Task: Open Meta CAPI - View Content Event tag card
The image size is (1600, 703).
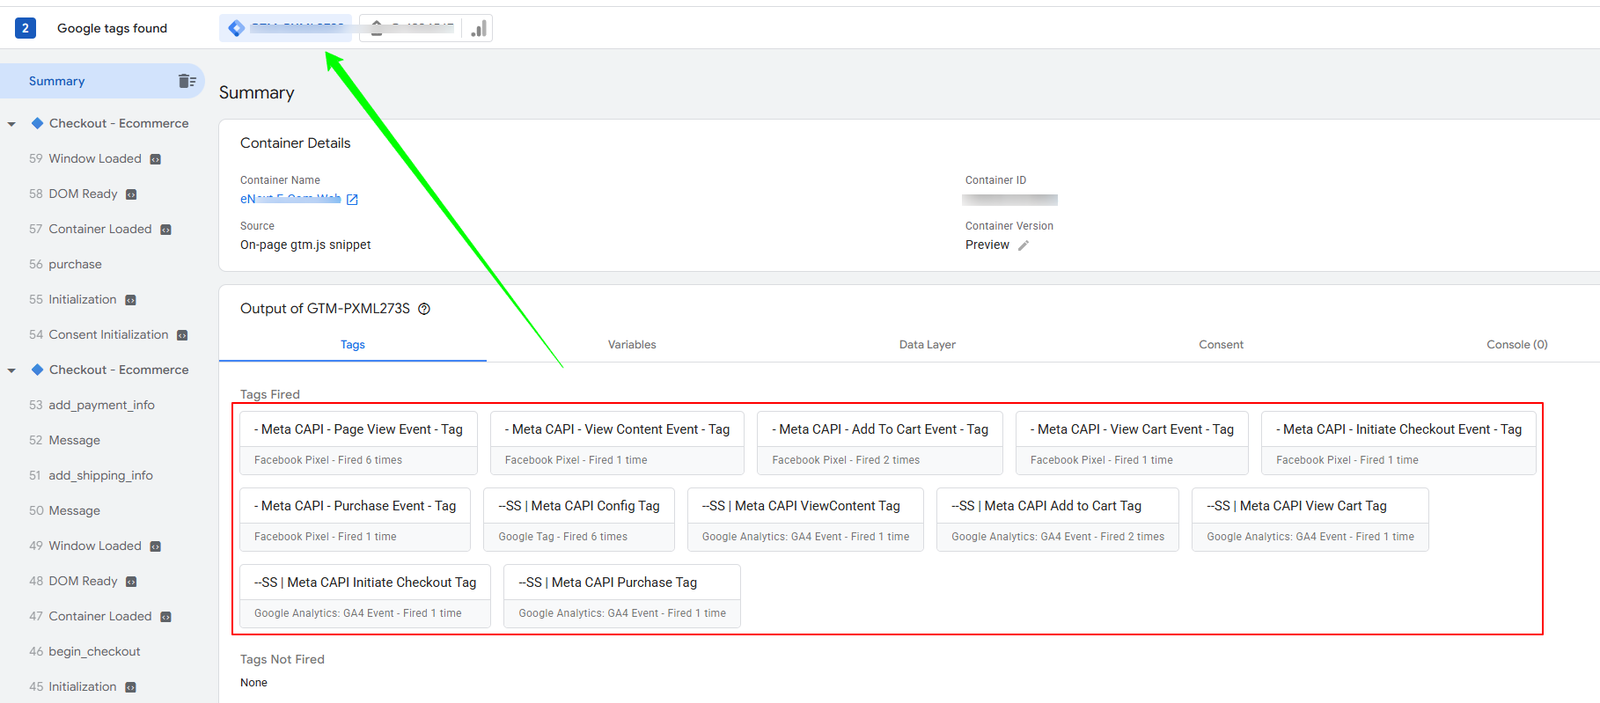Action: tap(617, 443)
